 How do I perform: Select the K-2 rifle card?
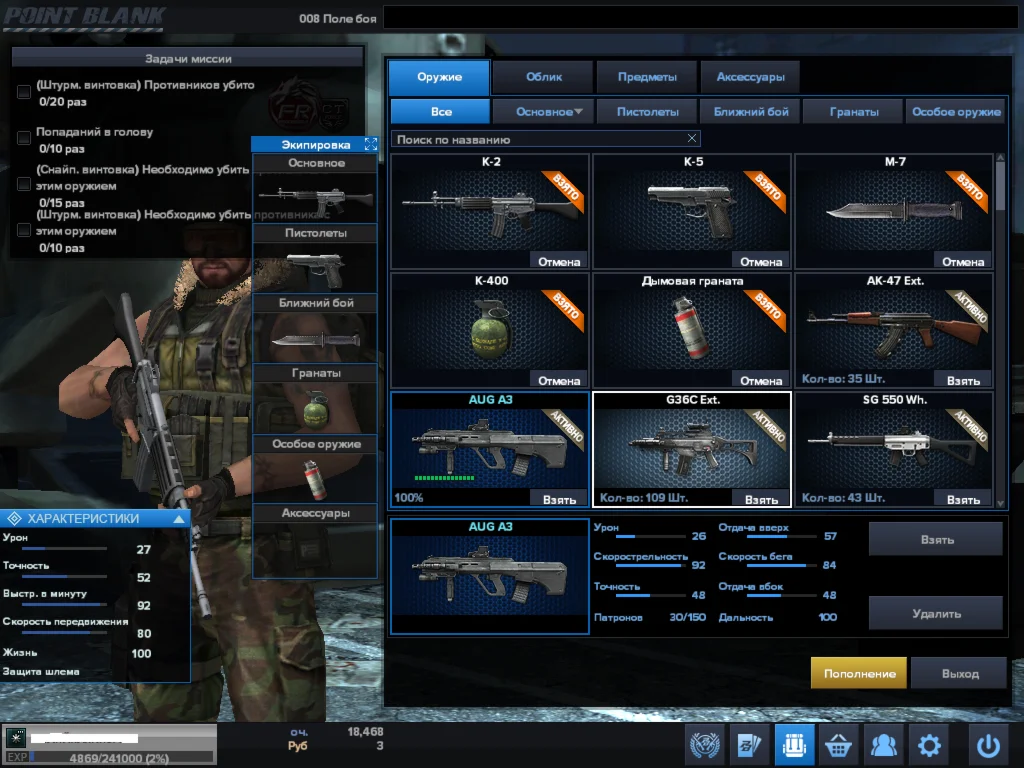tap(490, 211)
